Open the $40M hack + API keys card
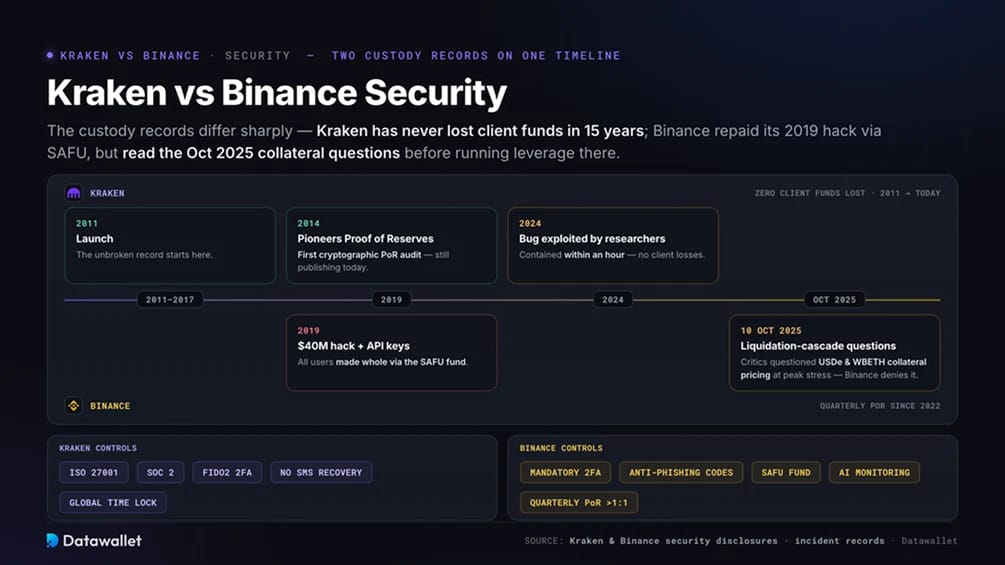This screenshot has height=565, width=1005. coord(392,352)
